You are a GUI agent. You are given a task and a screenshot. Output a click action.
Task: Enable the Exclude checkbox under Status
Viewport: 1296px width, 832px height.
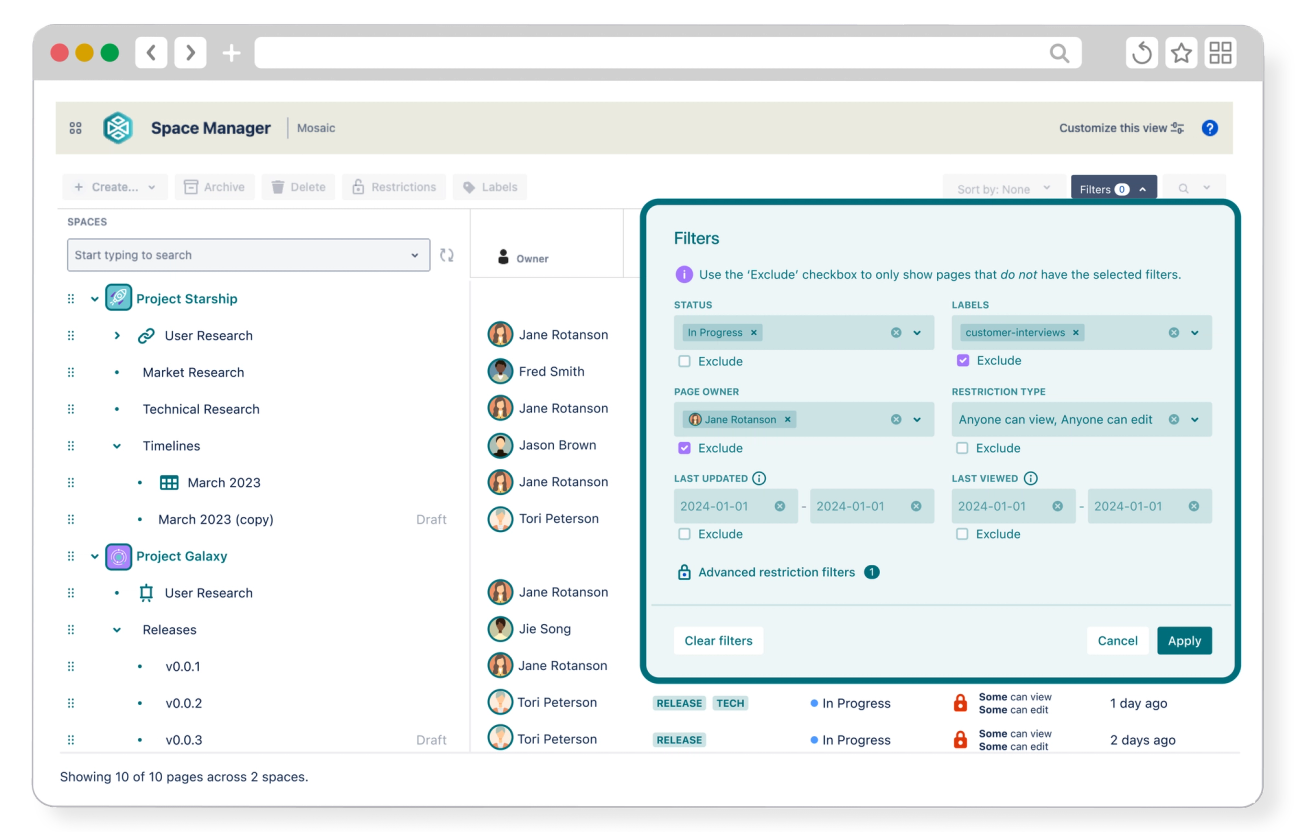(684, 361)
